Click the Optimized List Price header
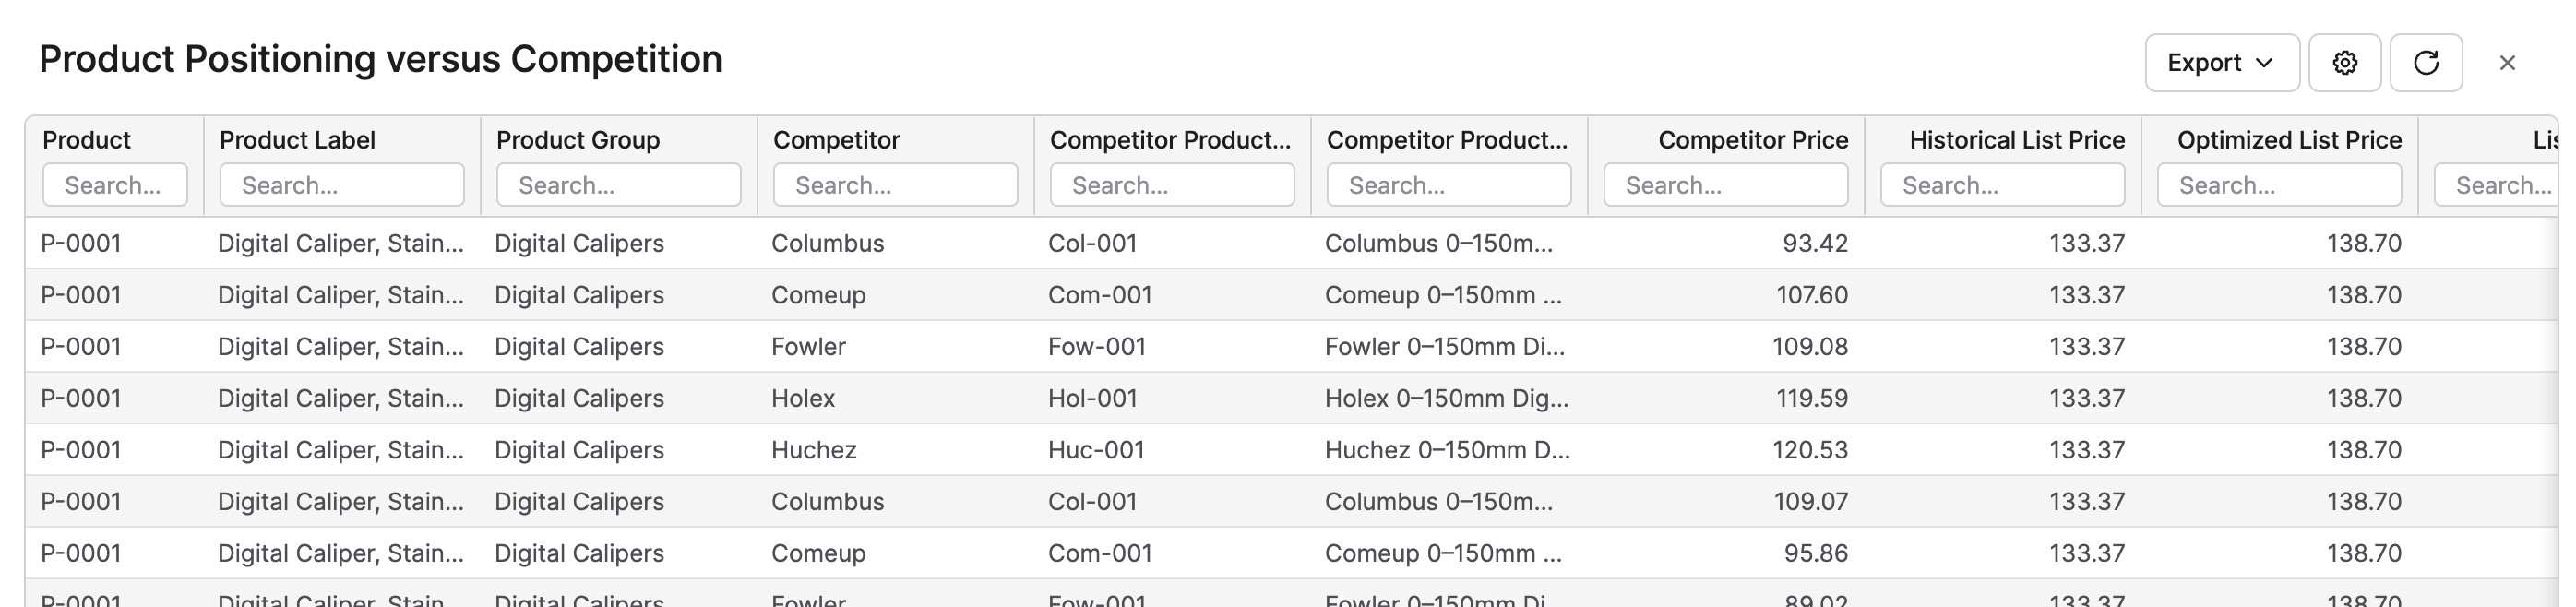This screenshot has height=607, width=2576. 2289,140
